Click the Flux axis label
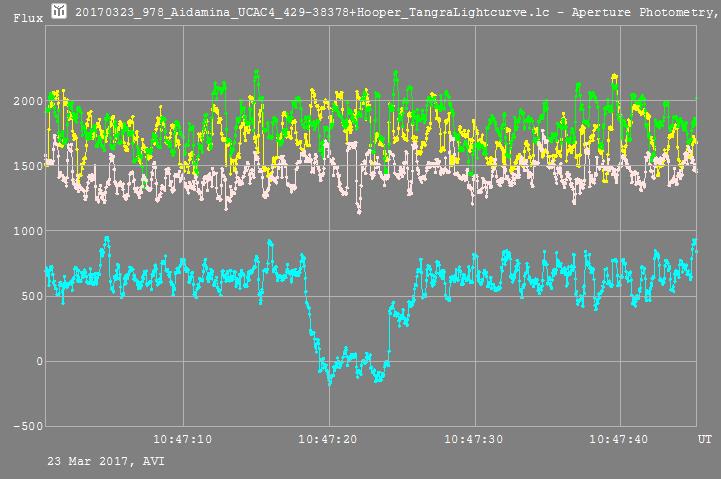721x479 pixels. click(28, 18)
